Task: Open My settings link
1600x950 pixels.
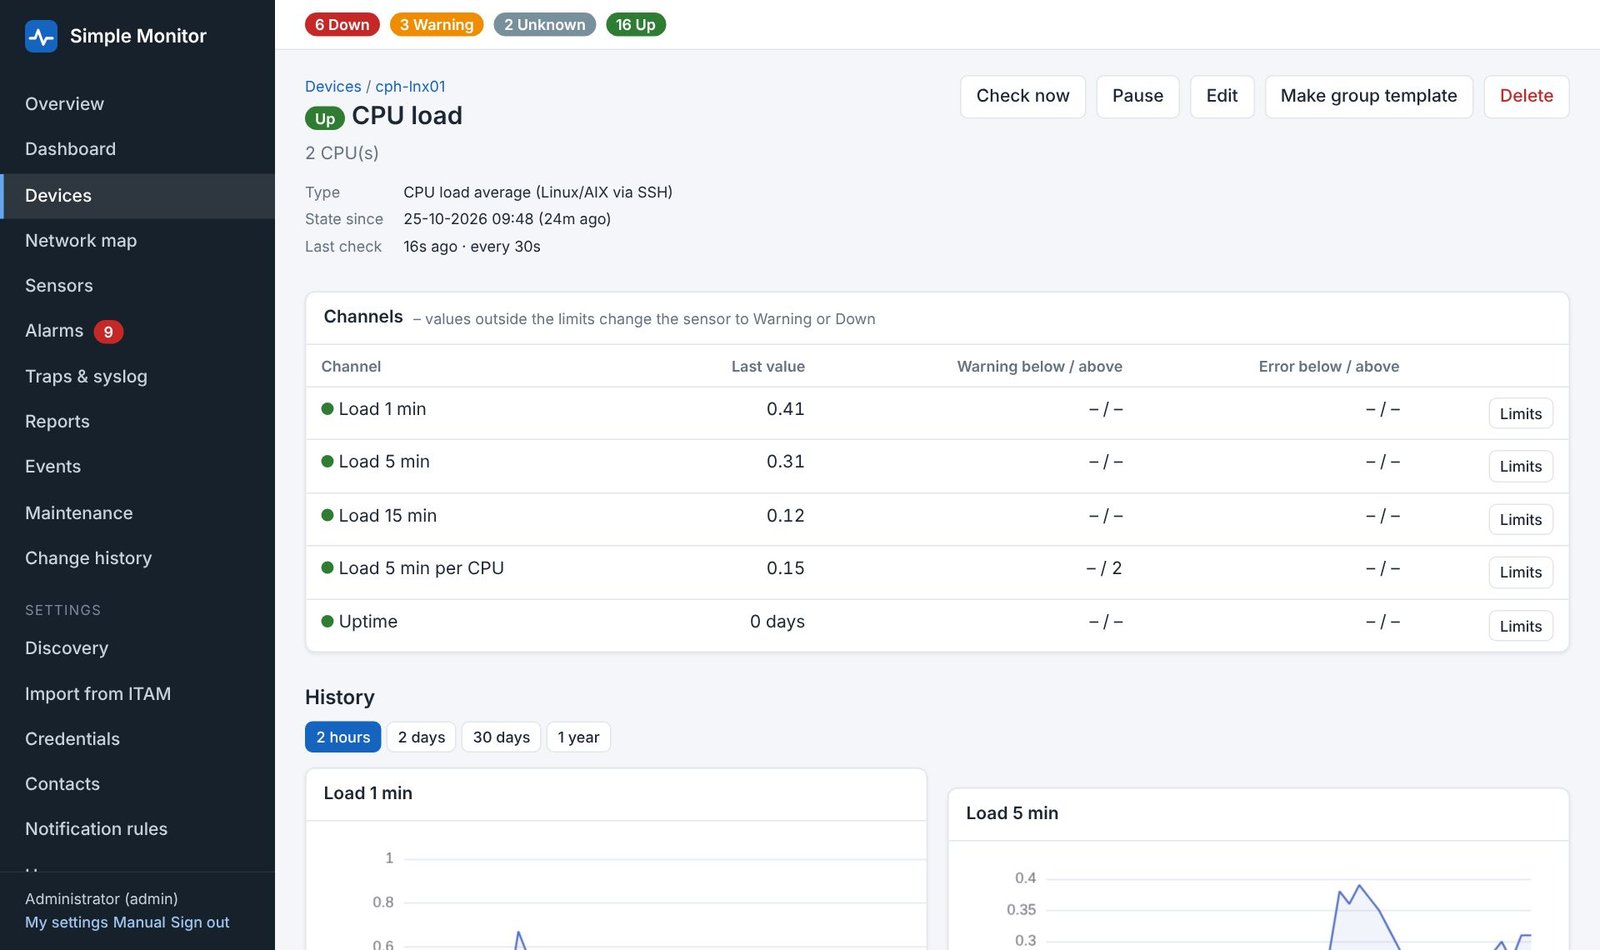Action: coord(66,923)
